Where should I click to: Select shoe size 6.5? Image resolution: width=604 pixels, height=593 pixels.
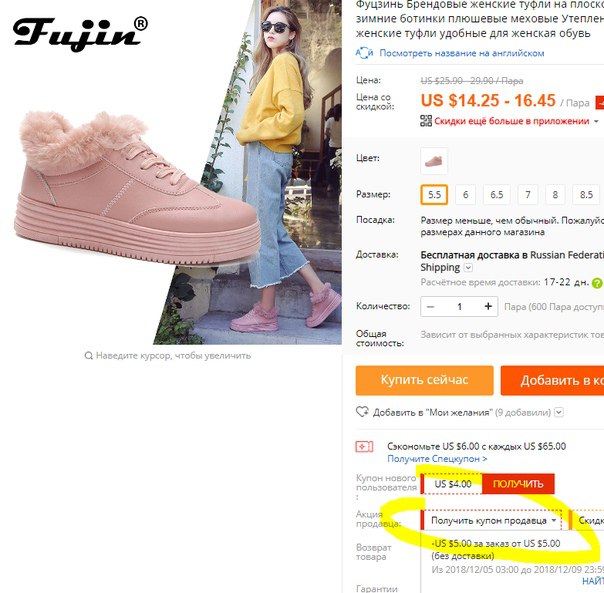coord(497,195)
